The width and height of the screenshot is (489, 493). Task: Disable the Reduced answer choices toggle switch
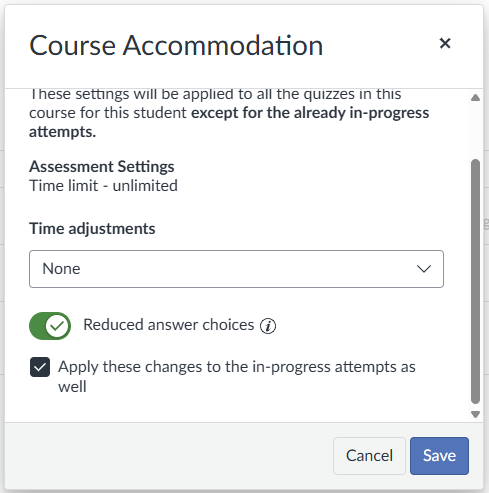tap(50, 326)
